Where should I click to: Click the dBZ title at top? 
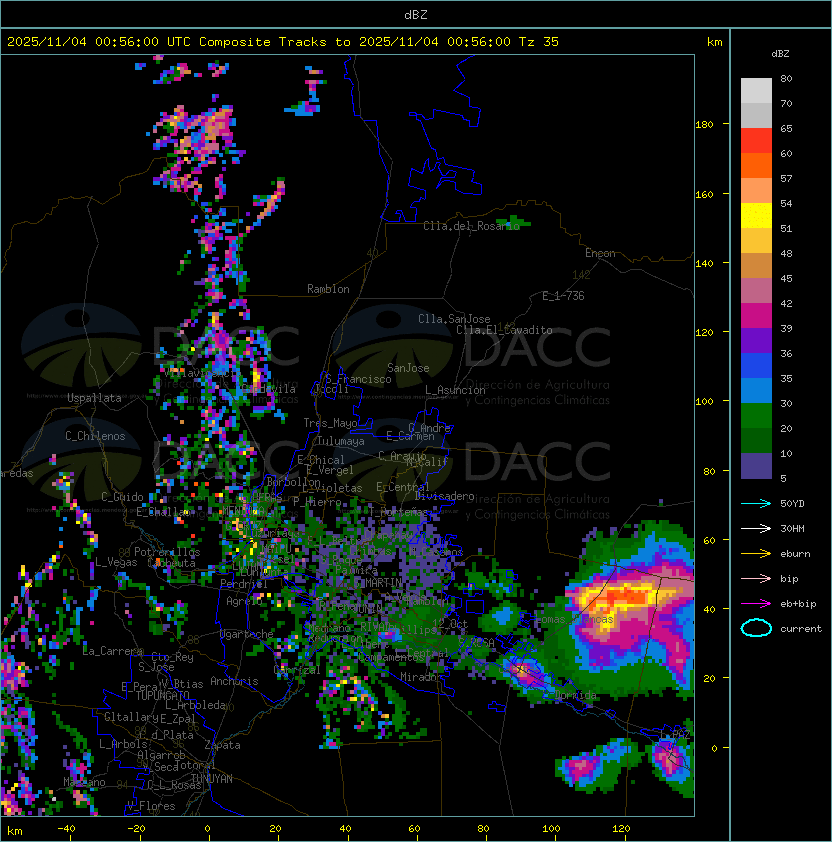pos(416,14)
